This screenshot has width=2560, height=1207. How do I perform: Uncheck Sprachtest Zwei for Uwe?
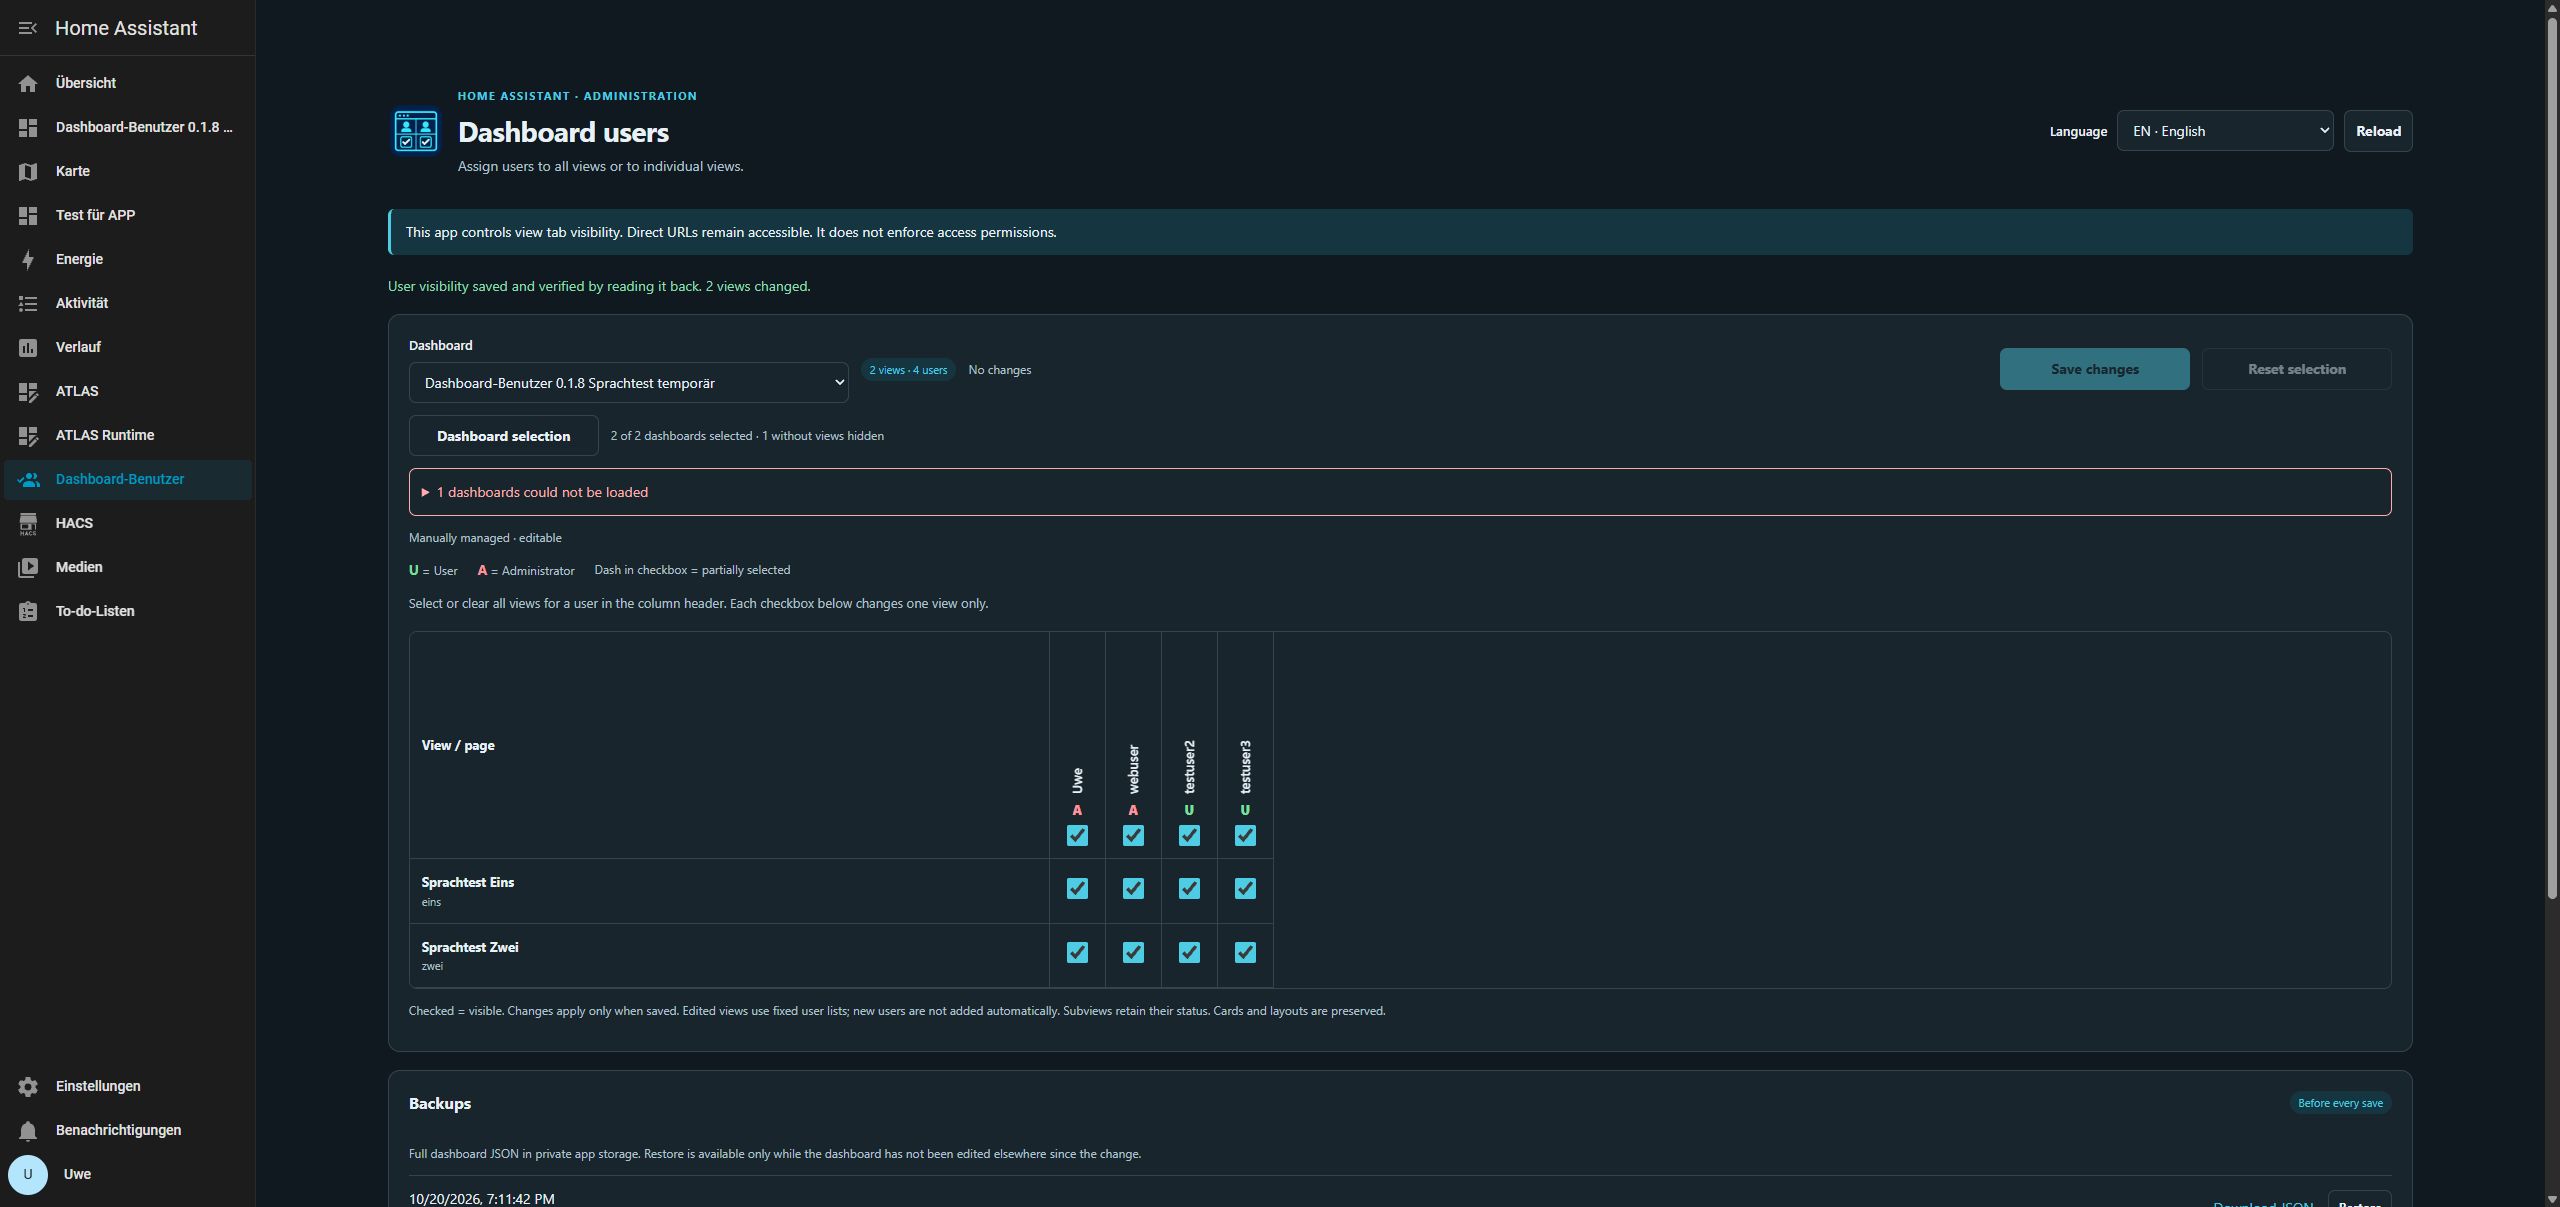1077,952
